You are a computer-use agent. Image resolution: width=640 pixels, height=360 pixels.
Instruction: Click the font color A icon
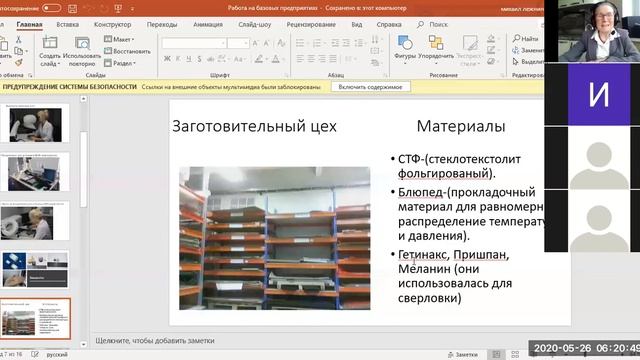276,59
